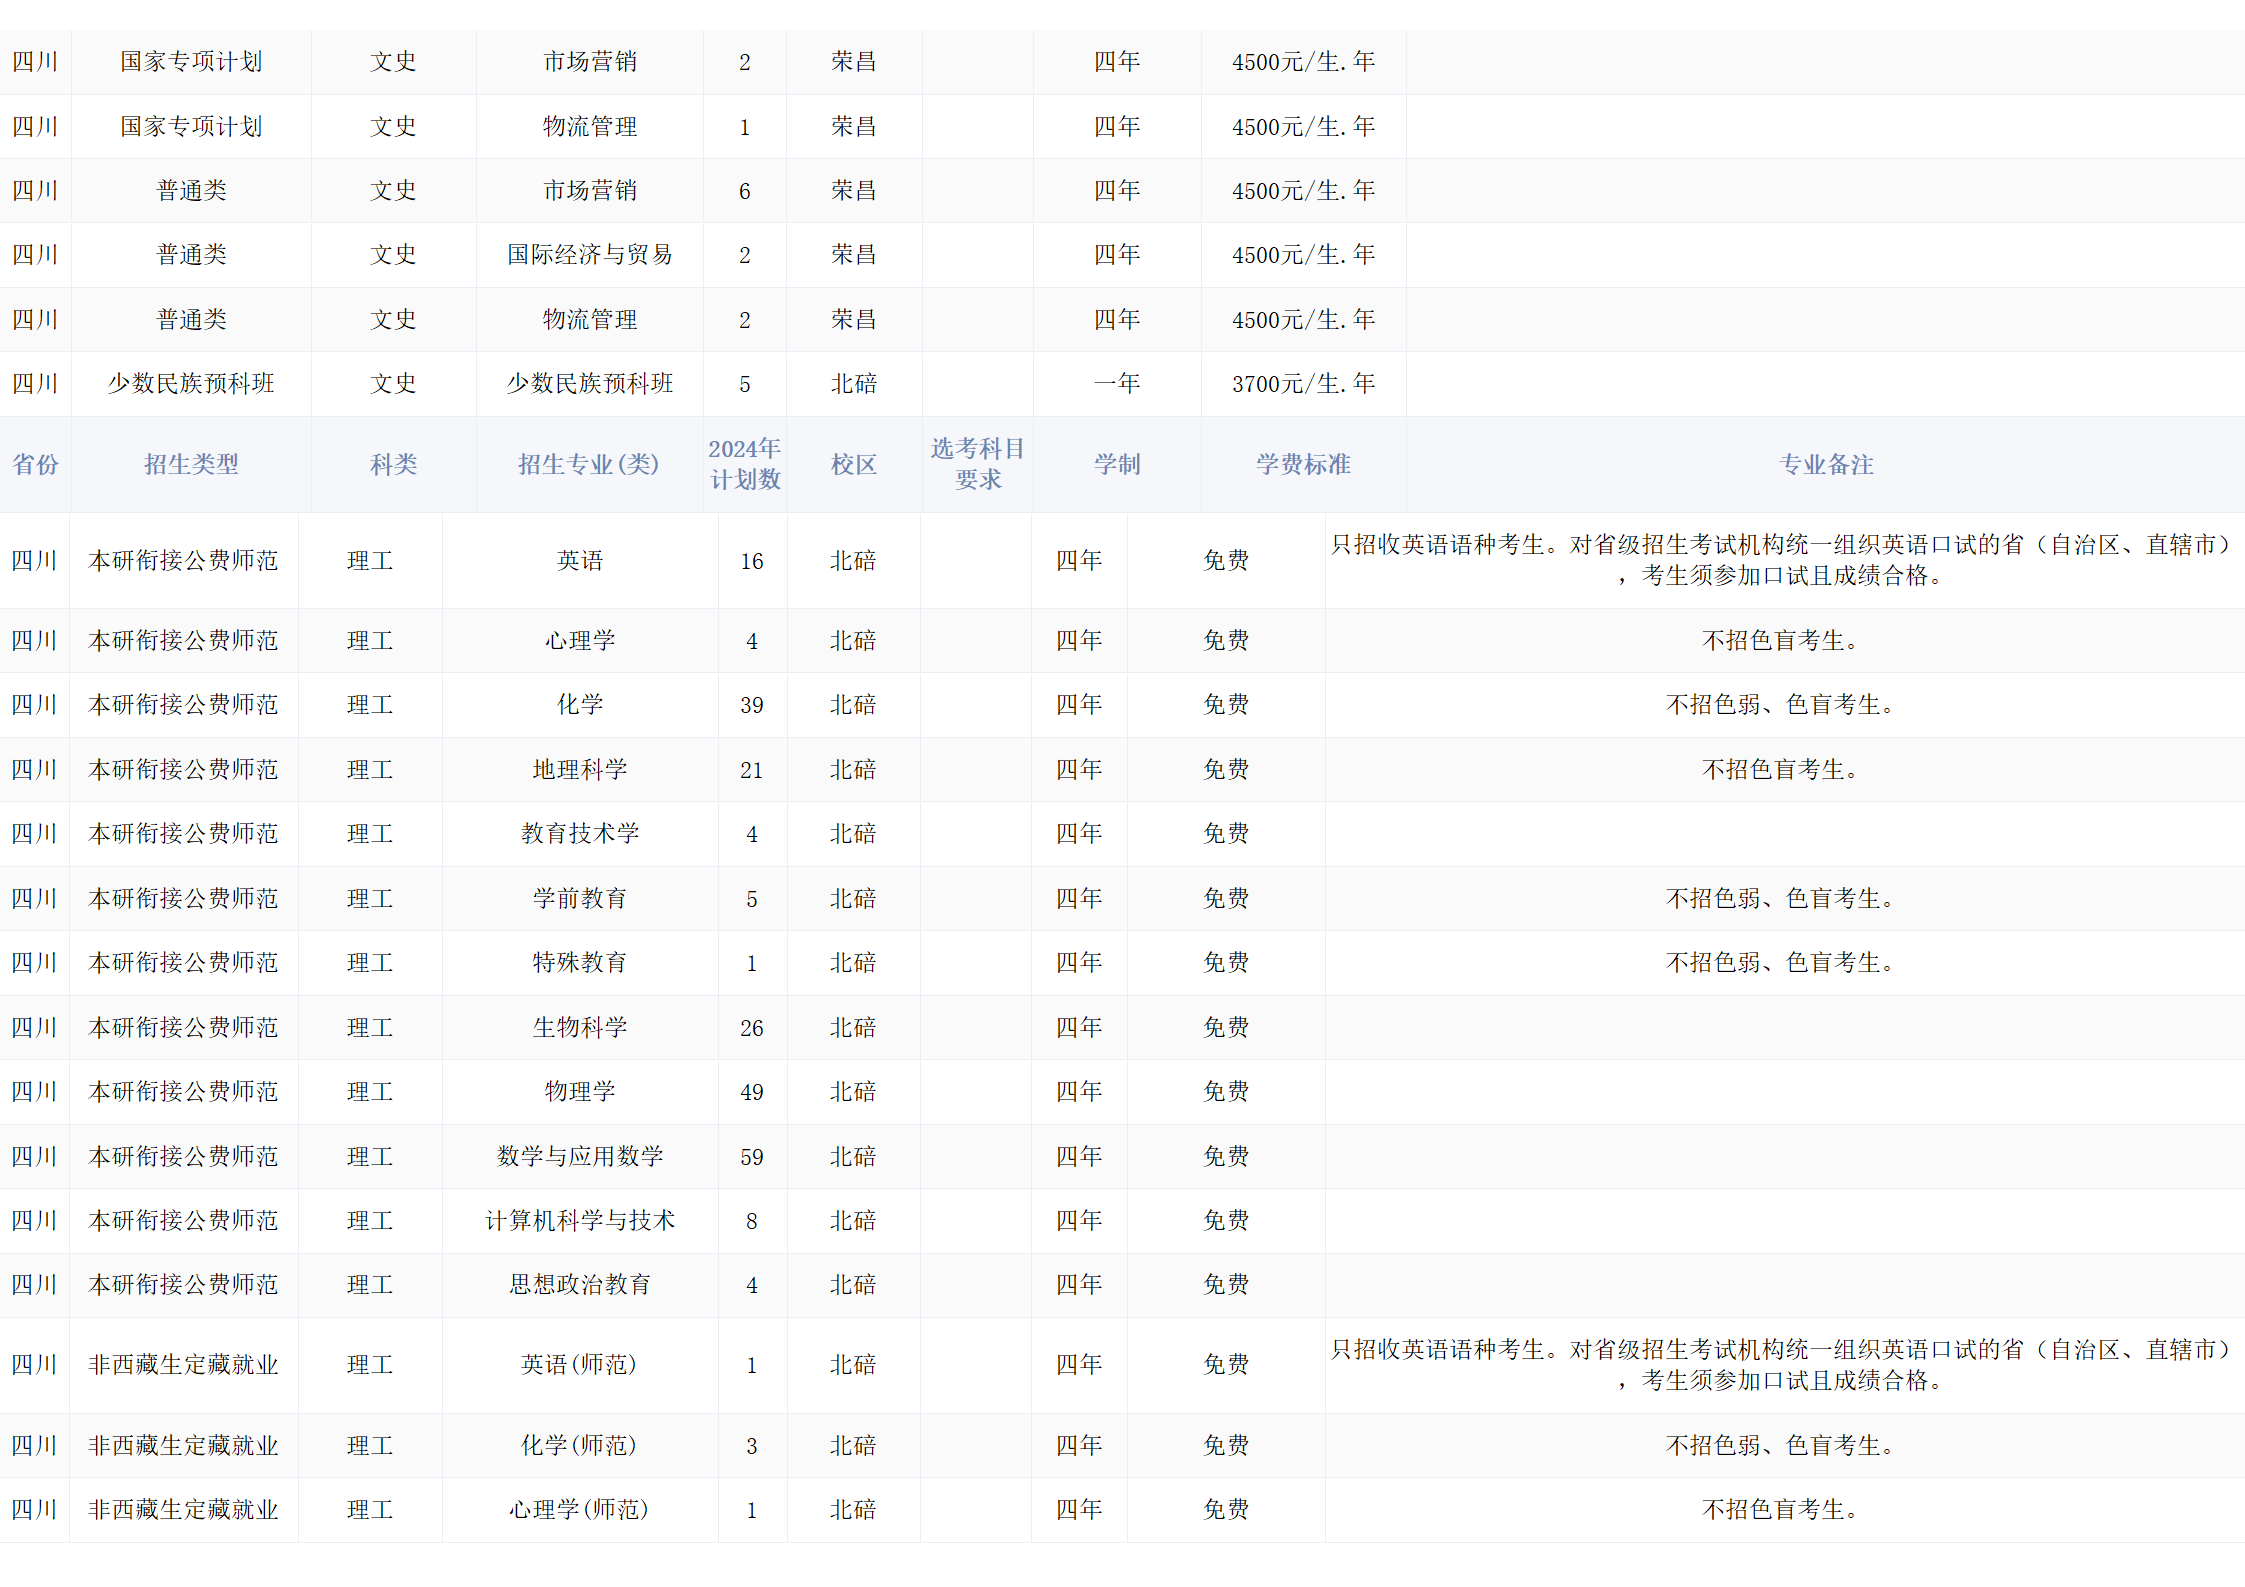Click the 学费标准 column header
This screenshot has height=1587, width=2245.
coord(1303,464)
